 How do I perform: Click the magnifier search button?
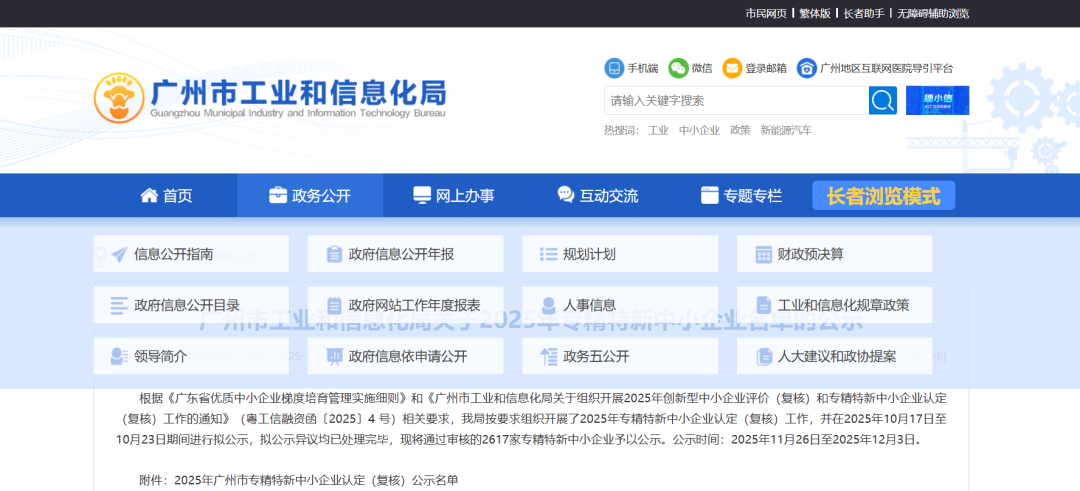point(882,101)
